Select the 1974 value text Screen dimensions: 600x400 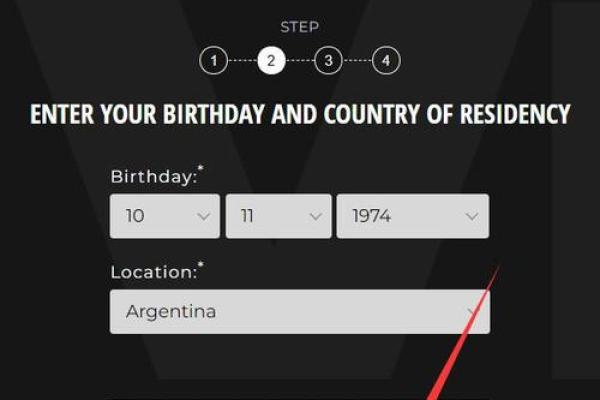click(372, 216)
